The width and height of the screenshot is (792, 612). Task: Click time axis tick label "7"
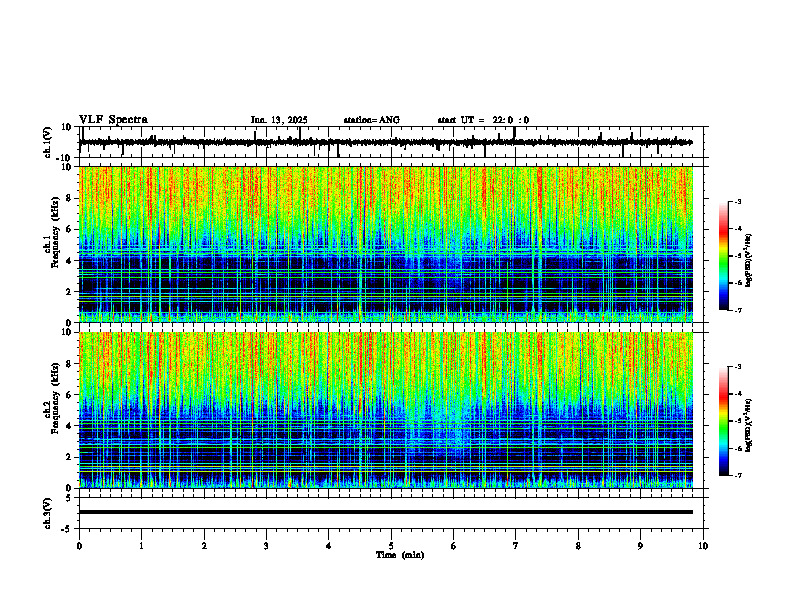(x=516, y=546)
